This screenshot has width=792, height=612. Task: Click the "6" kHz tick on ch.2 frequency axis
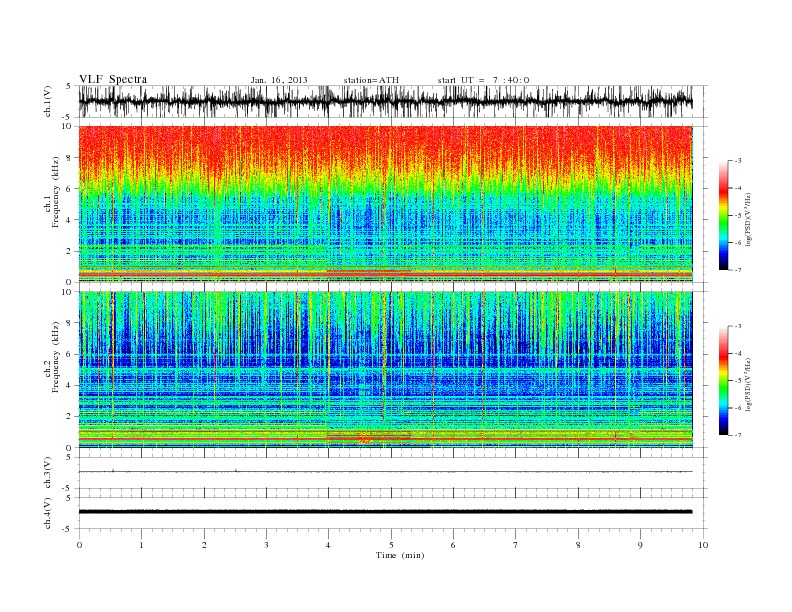tap(70, 354)
